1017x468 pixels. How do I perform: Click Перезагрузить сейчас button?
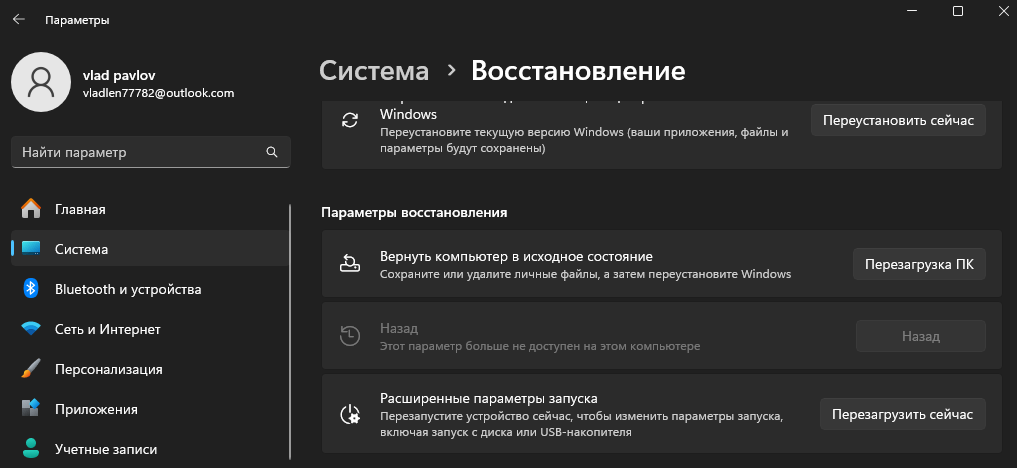pos(903,414)
